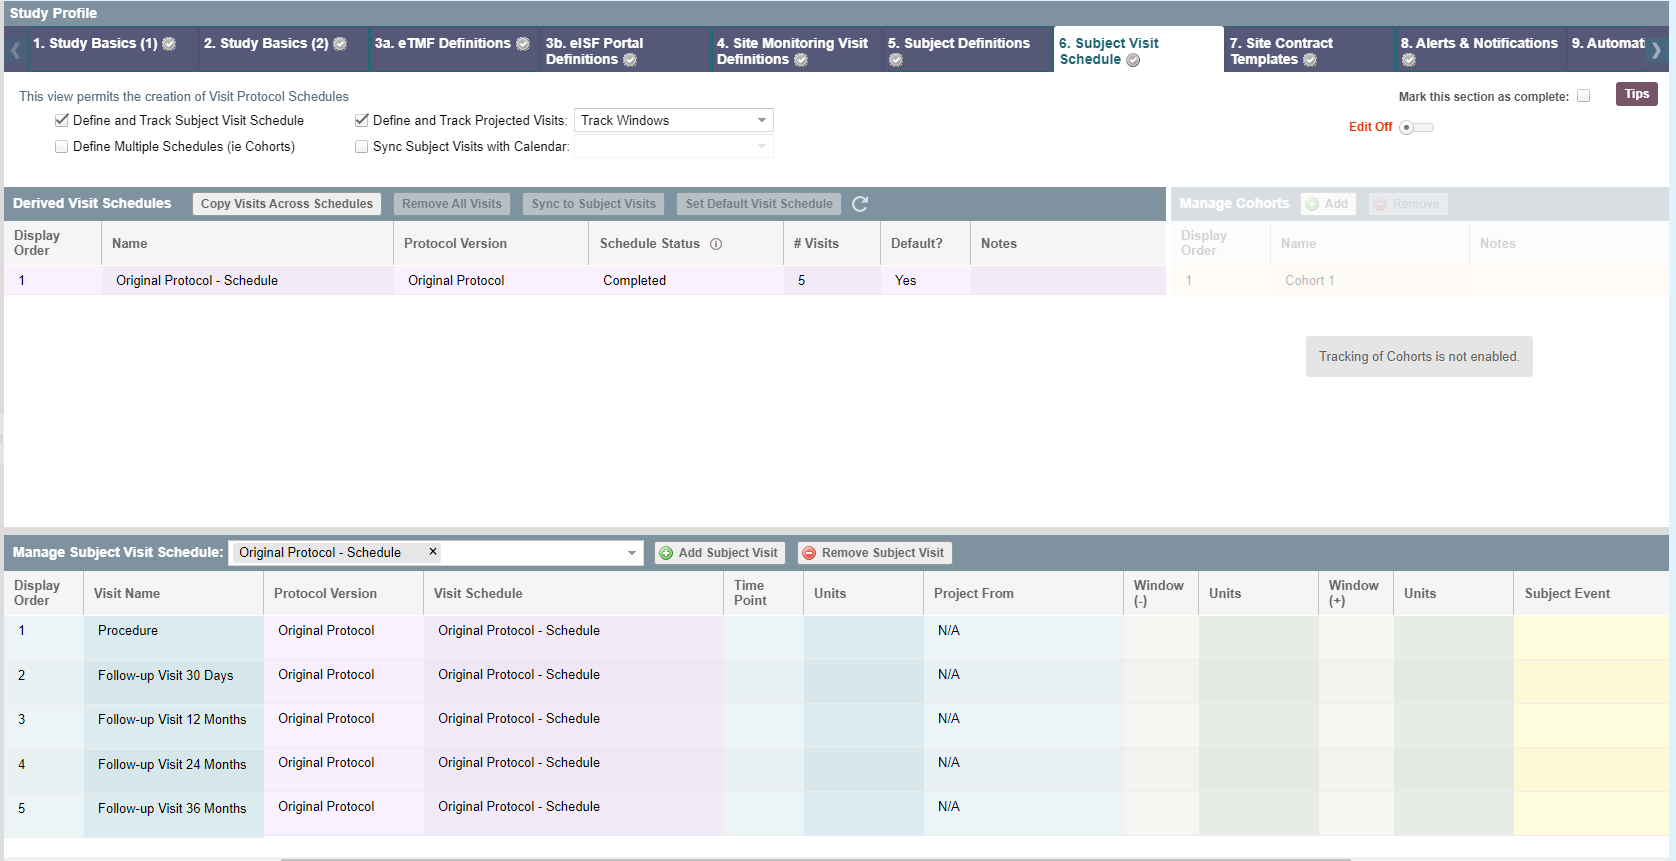Click the Tips button
The image size is (1676, 861).
coord(1637,94)
